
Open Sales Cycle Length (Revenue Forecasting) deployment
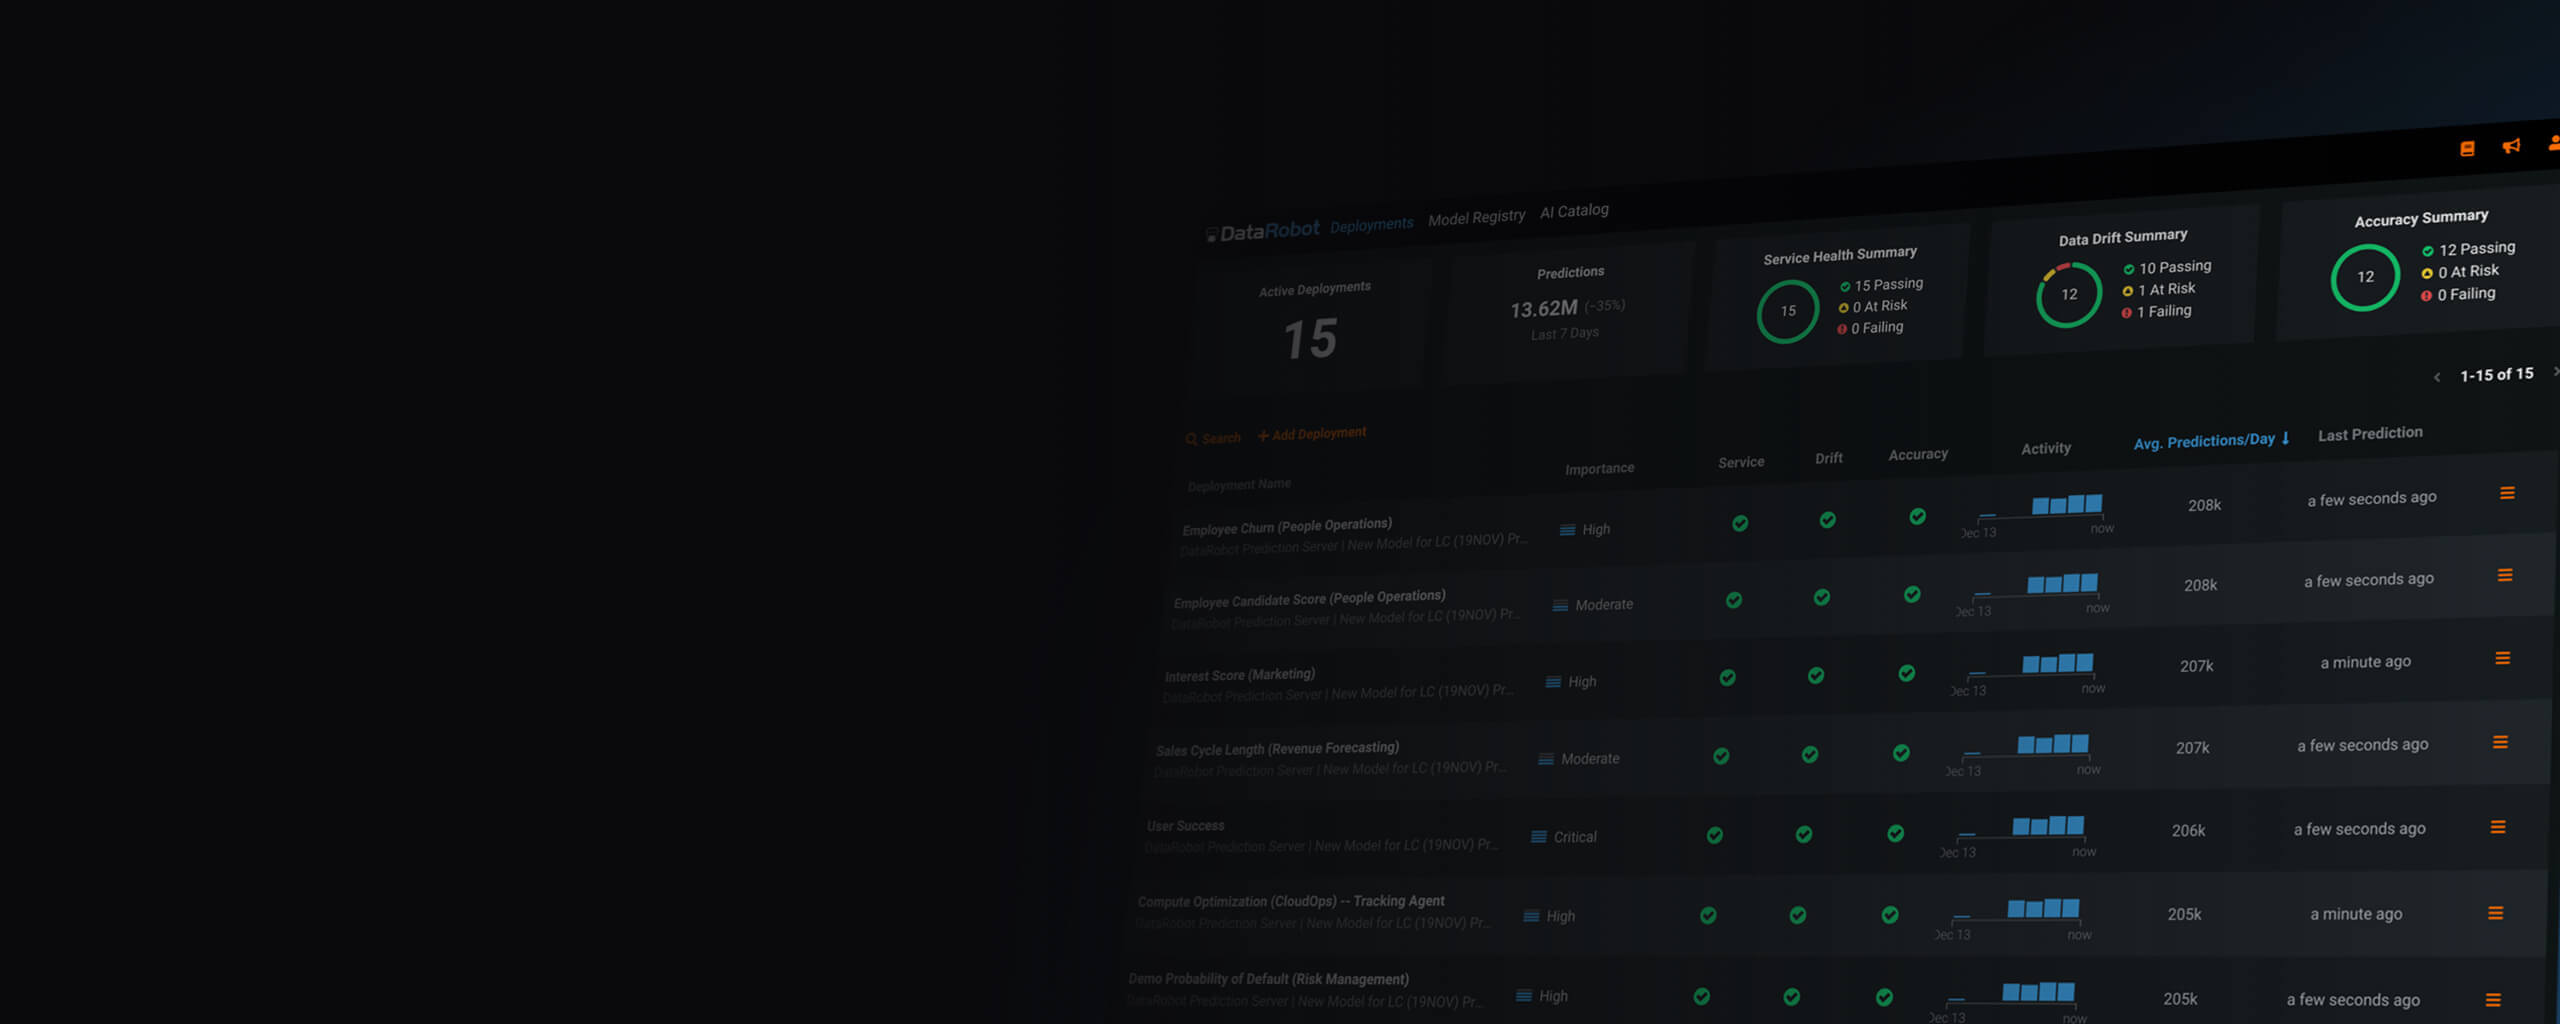pos(1277,749)
